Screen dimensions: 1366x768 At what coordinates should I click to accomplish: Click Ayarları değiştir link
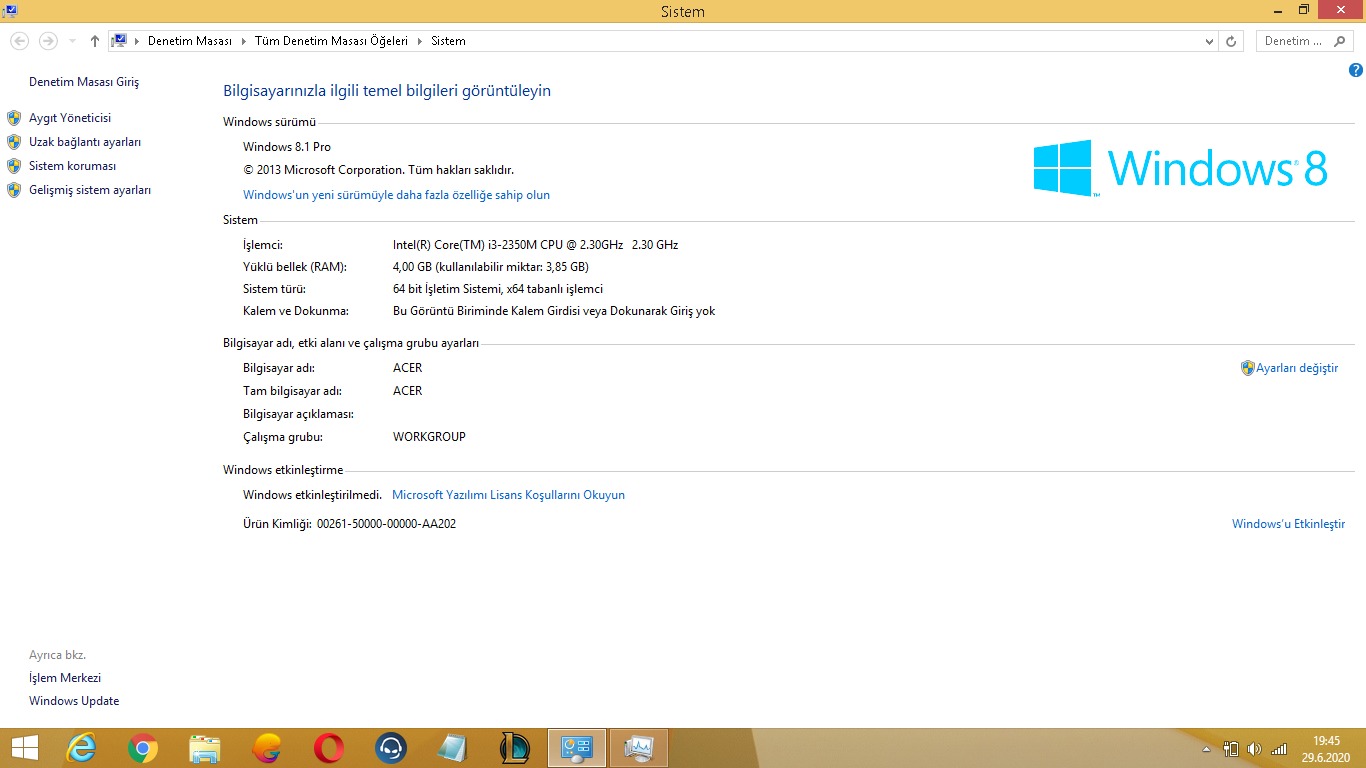1297,368
